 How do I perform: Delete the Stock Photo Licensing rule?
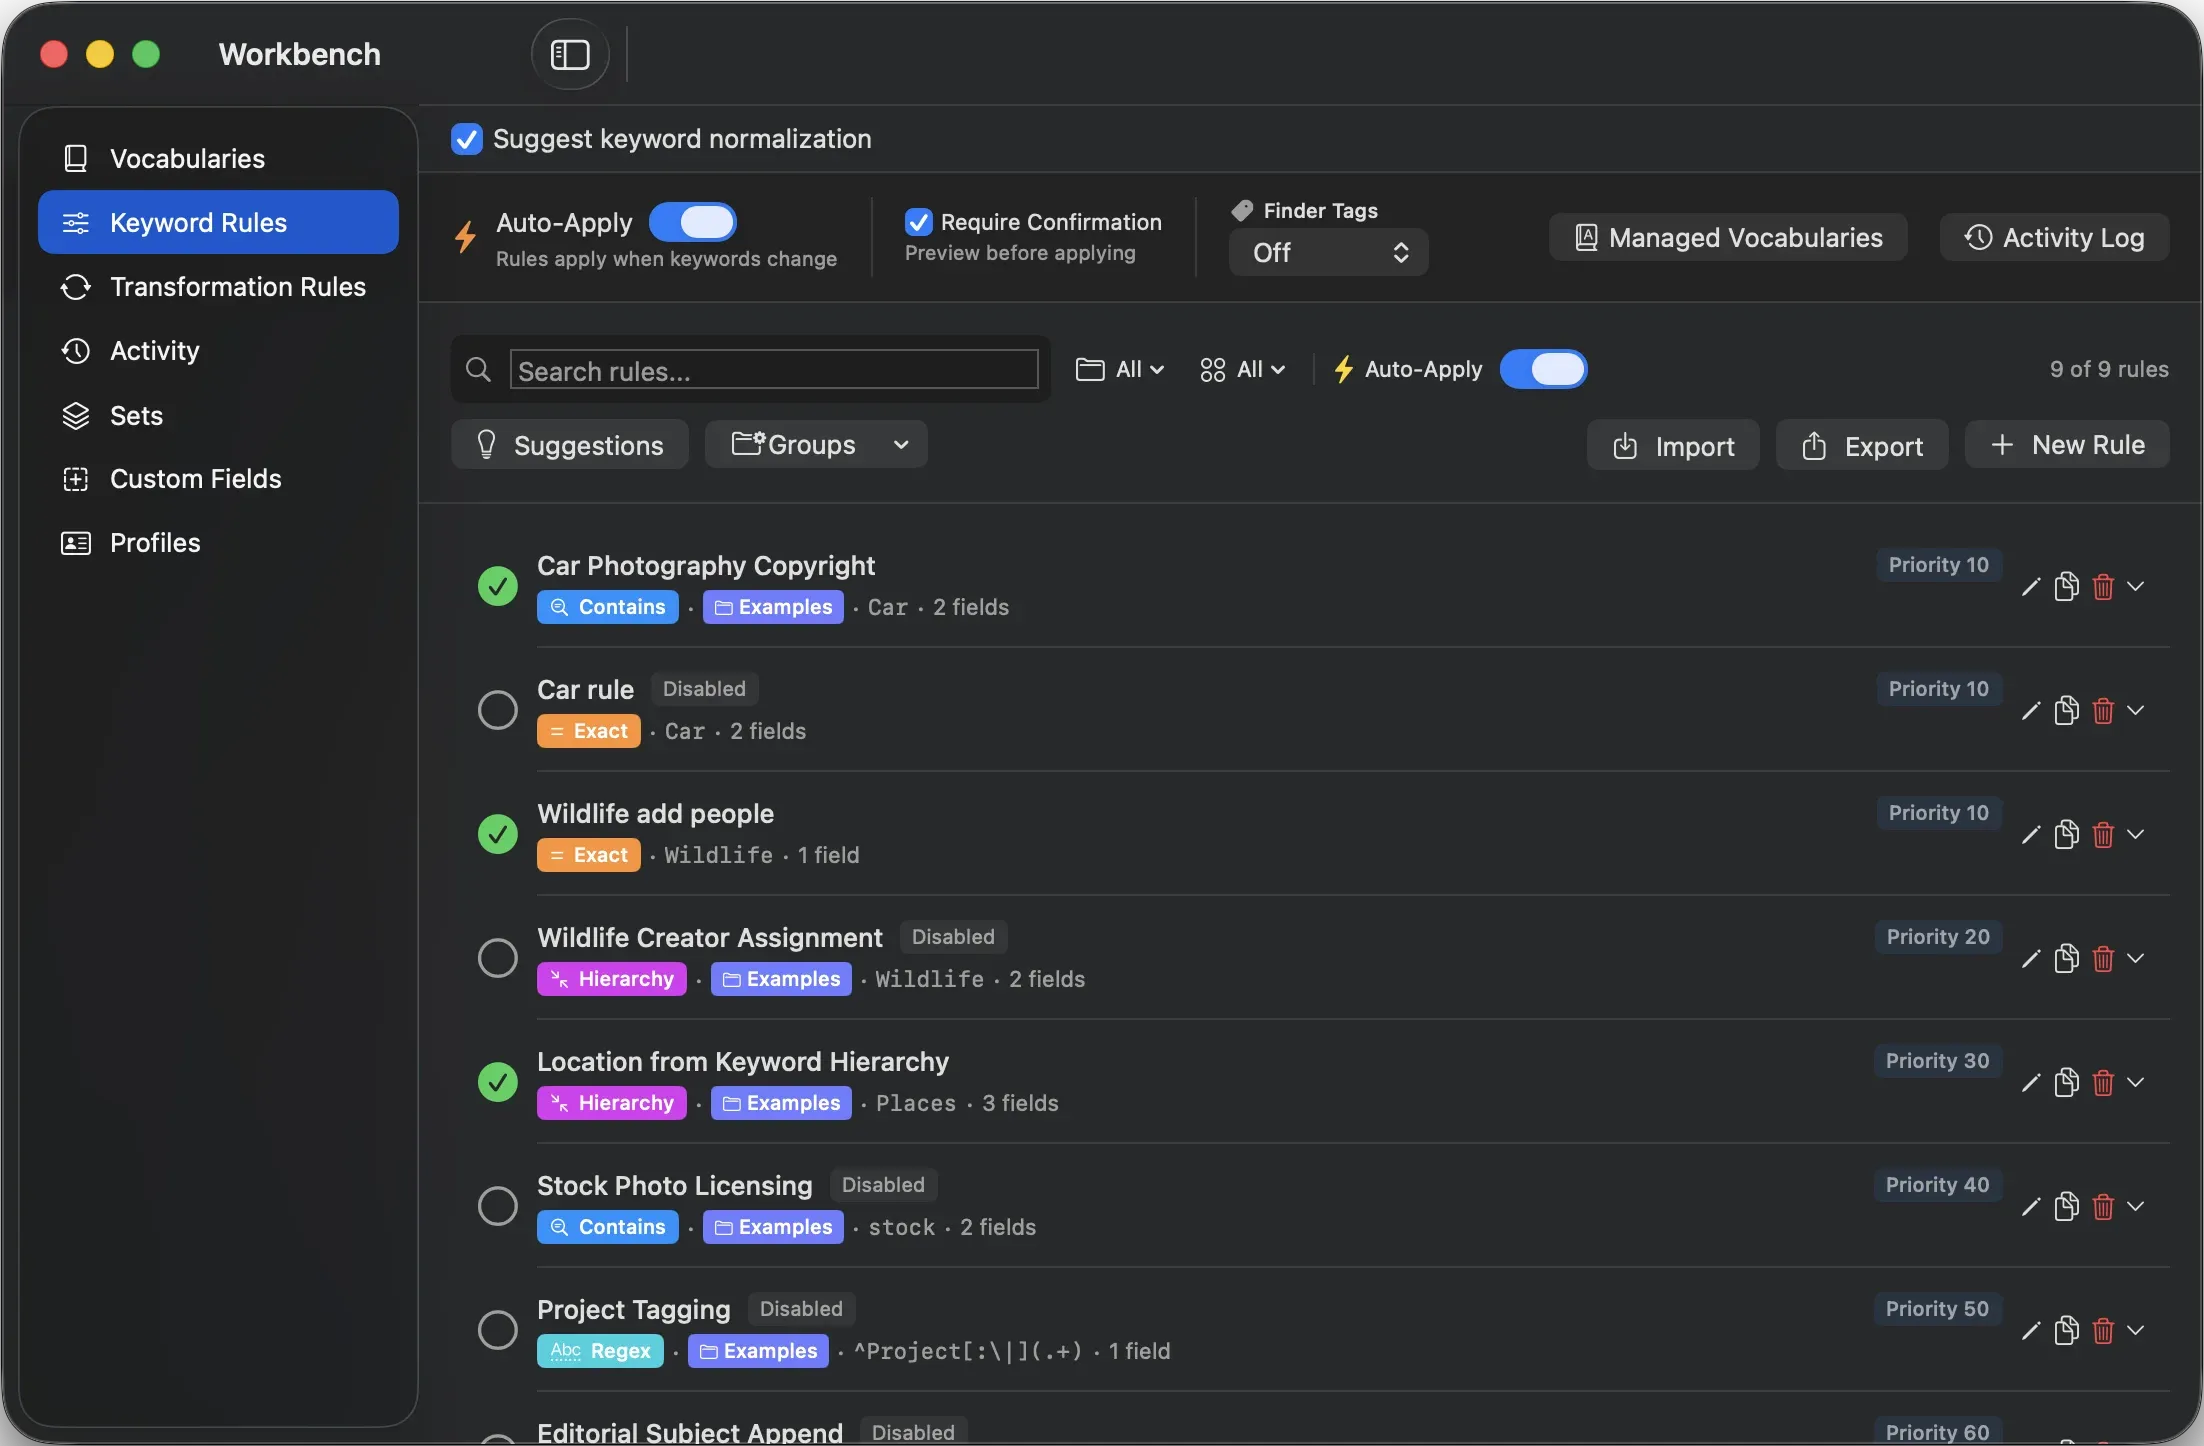pyautogui.click(x=2103, y=1207)
